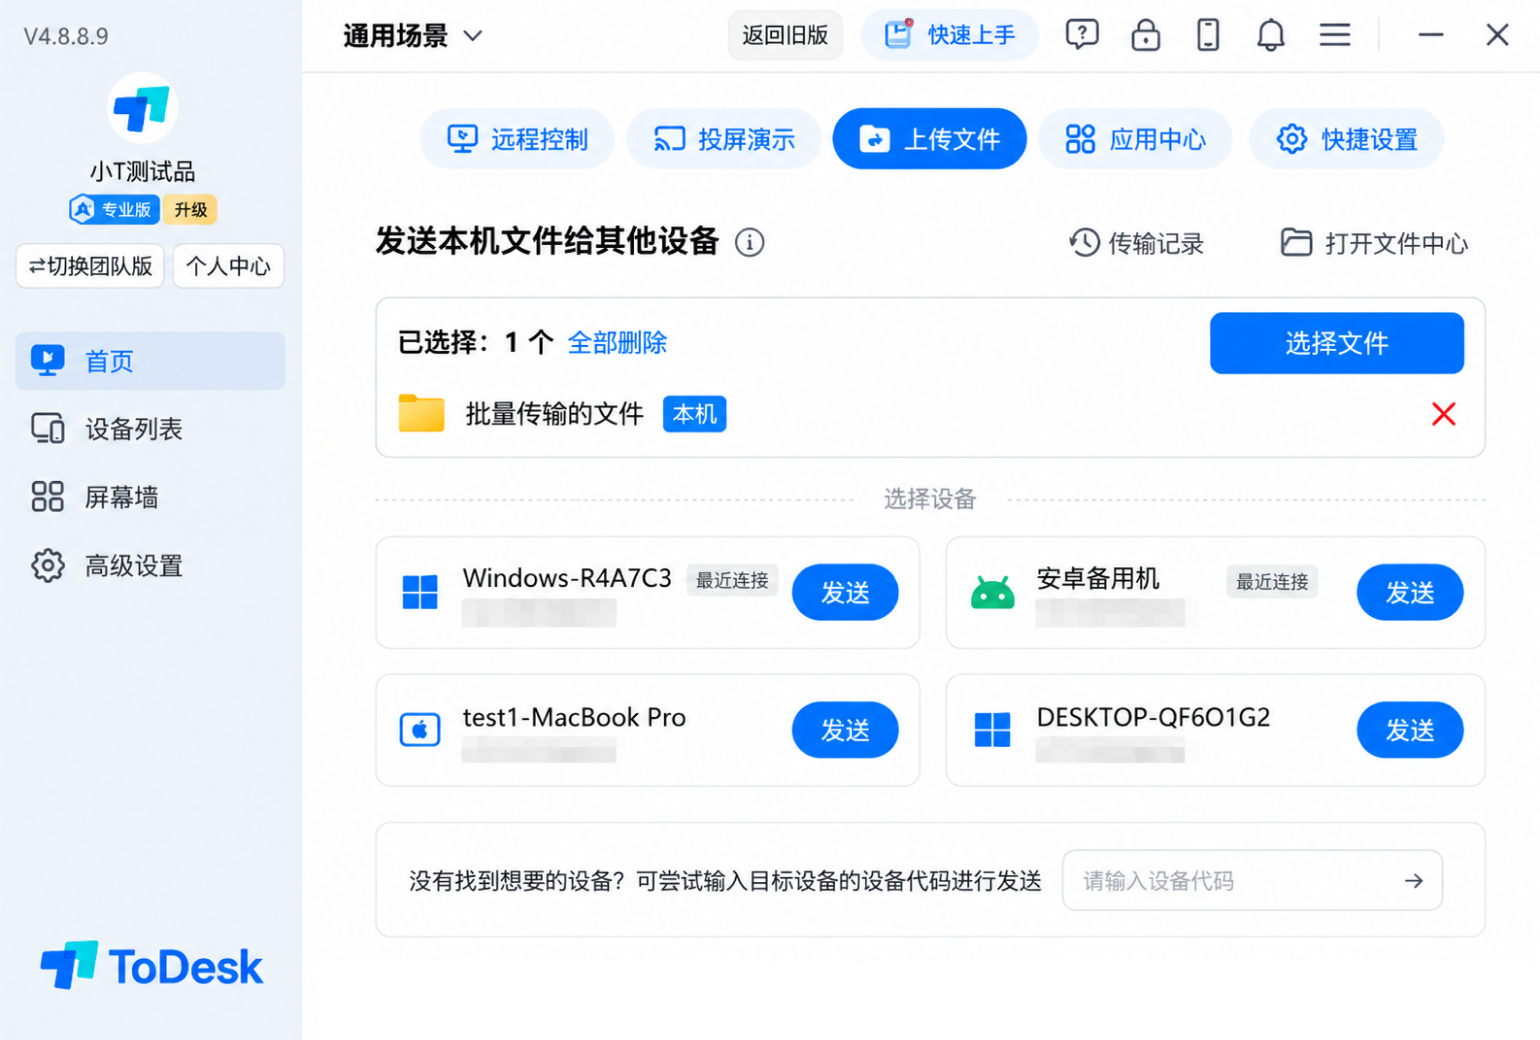Focus the 请输入设备代码 input field
Image resolution: width=1540 pixels, height=1040 pixels.
click(x=1252, y=881)
